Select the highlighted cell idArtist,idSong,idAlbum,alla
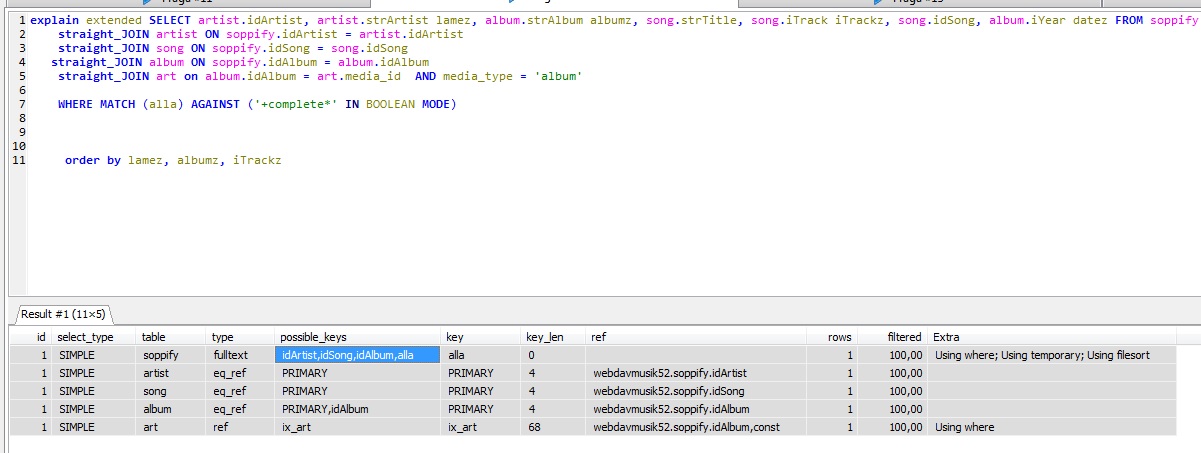1201x453 pixels. 357,355
